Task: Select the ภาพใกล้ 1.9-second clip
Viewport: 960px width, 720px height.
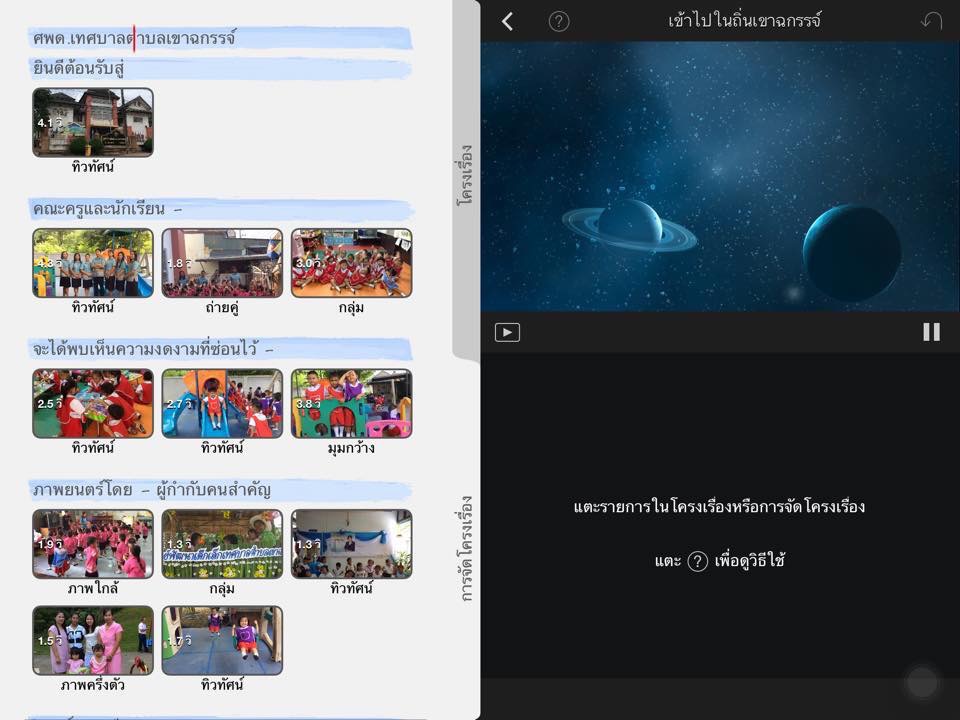Action: coord(93,544)
